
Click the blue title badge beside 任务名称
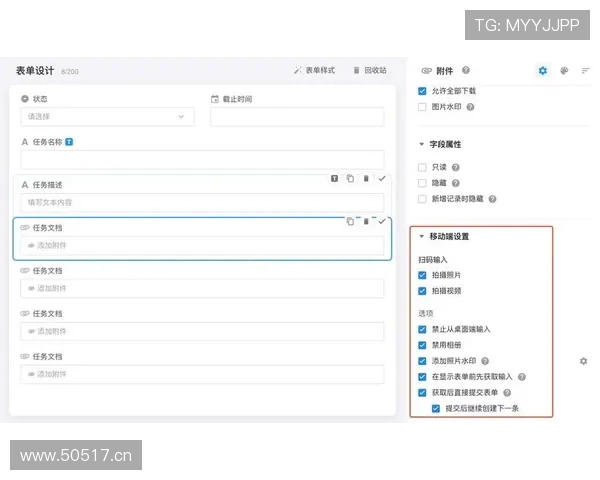click(x=69, y=142)
